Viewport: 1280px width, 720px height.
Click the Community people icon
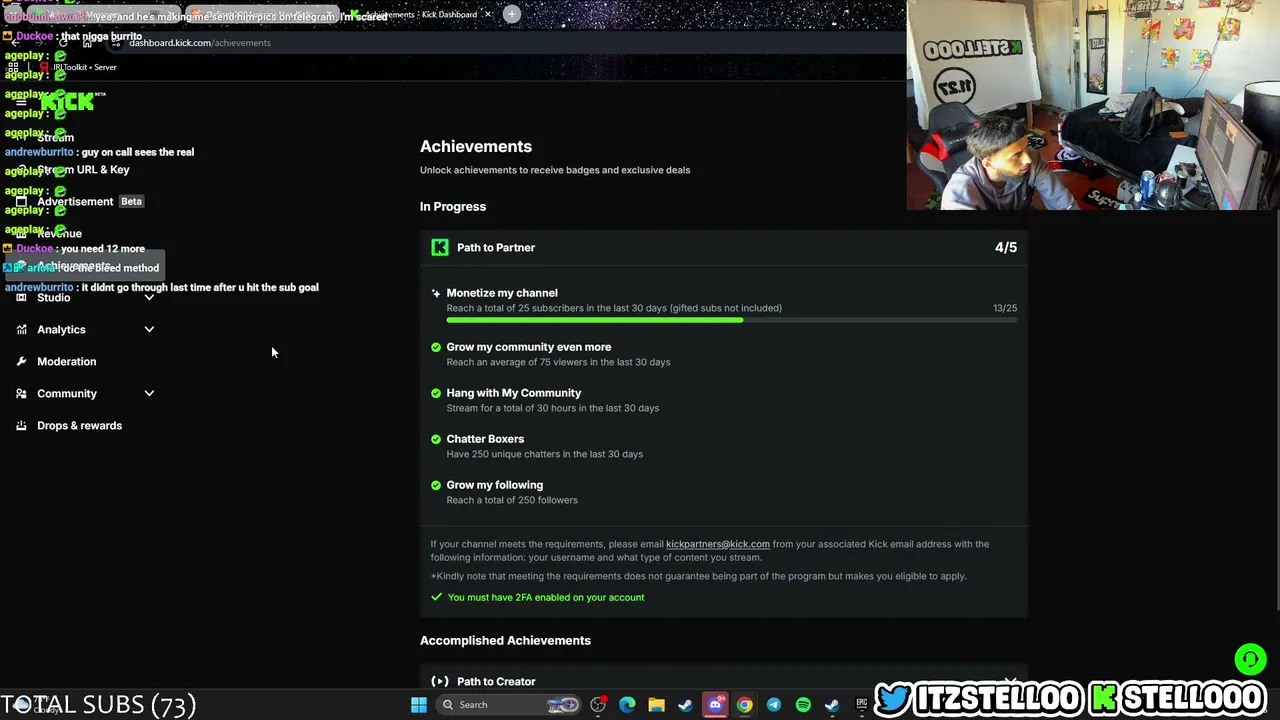pyautogui.click(x=21, y=393)
